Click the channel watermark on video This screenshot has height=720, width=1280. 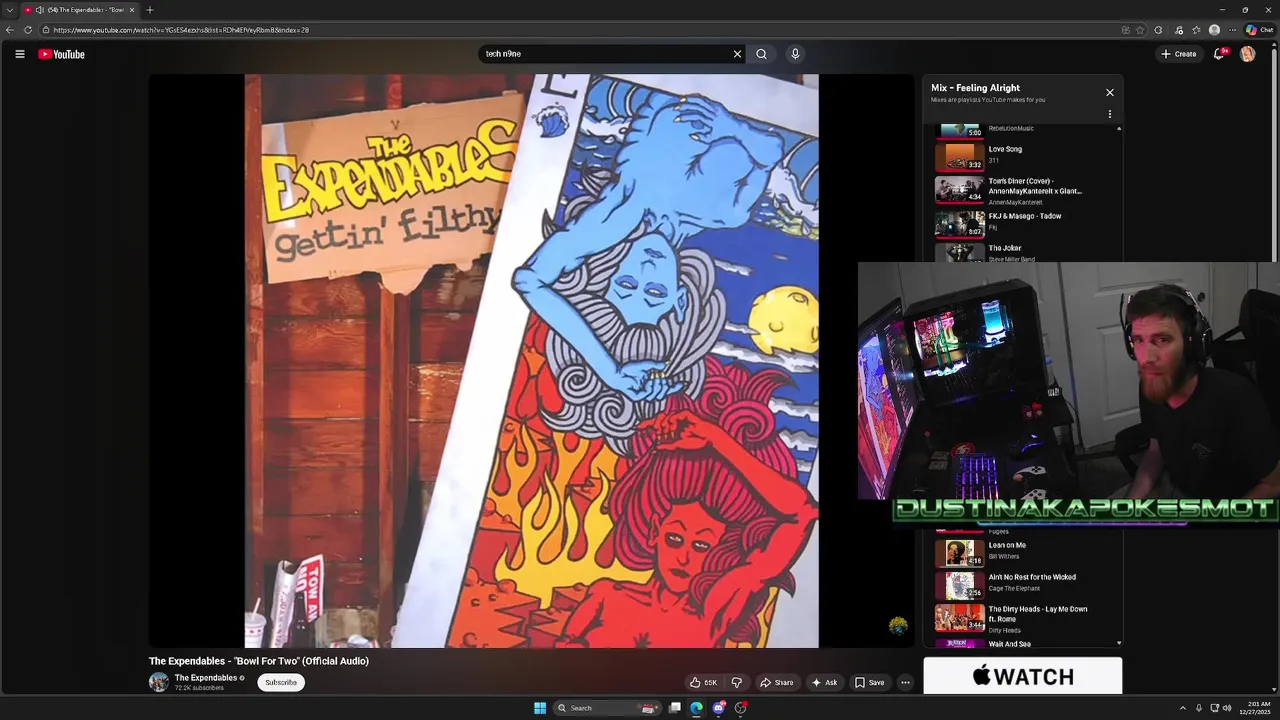[x=898, y=626]
